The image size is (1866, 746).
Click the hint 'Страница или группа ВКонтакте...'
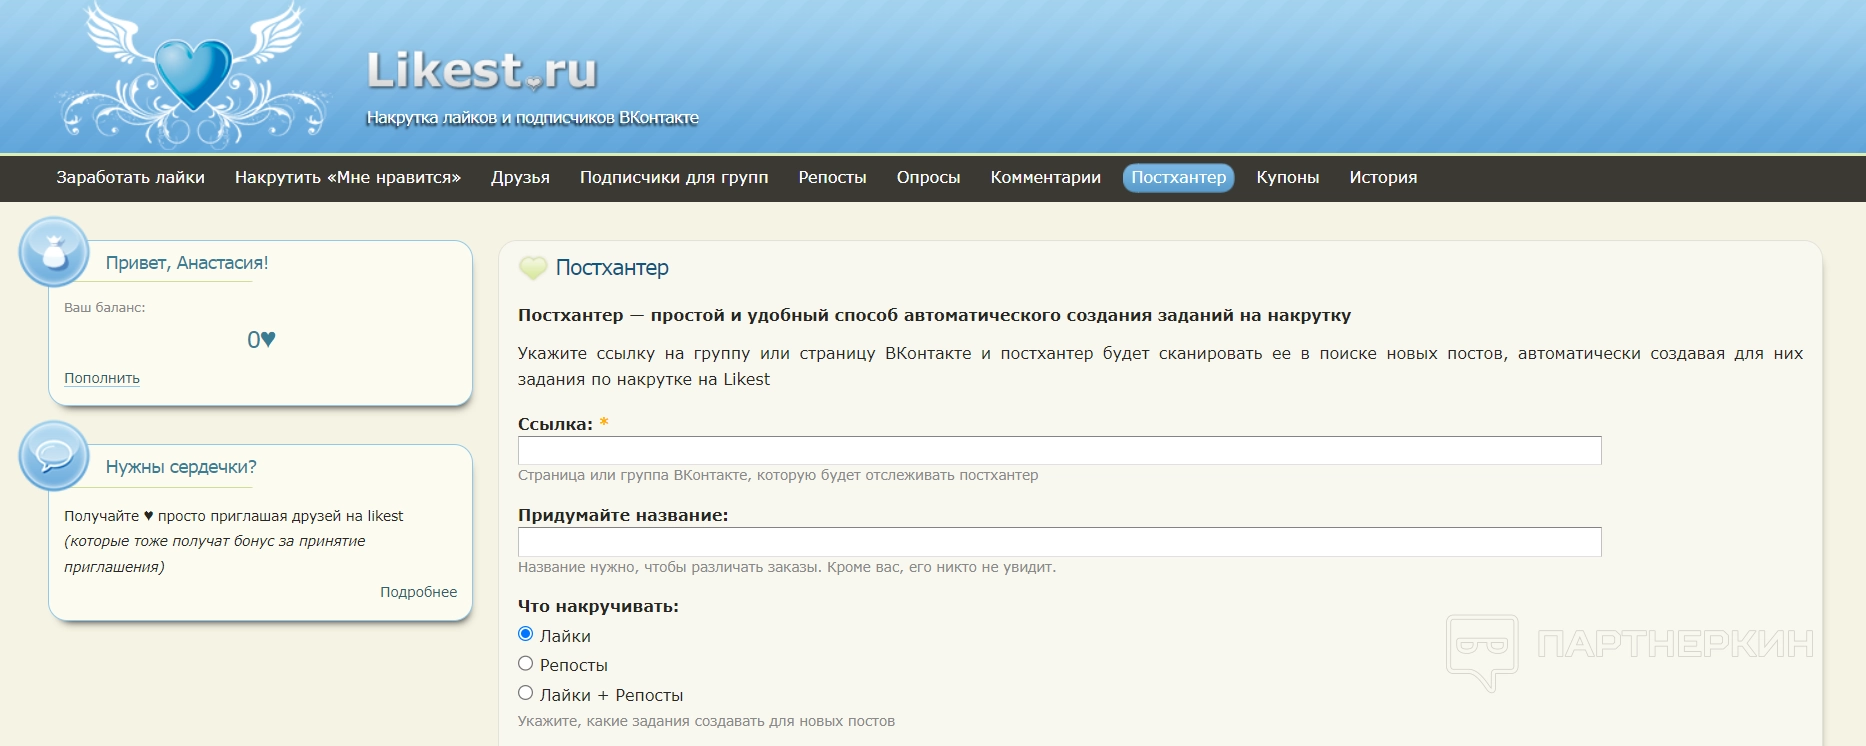coord(778,475)
